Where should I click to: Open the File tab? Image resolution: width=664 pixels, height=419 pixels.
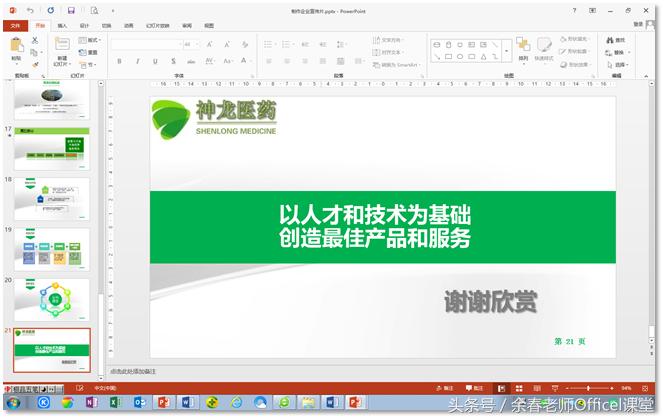tap(15, 26)
